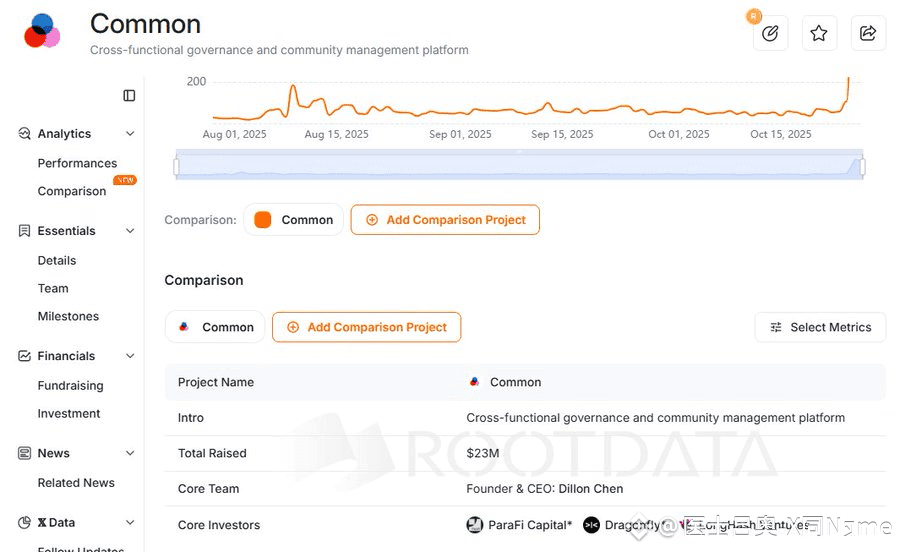This screenshot has height=552, width=900.
Task: Click the Common project logo
Action: pyautogui.click(x=42, y=32)
